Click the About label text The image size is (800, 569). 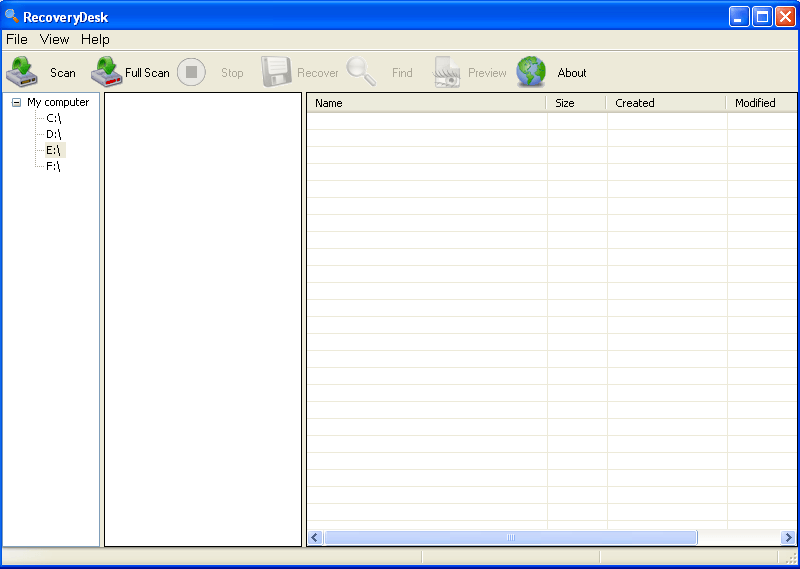coord(572,73)
